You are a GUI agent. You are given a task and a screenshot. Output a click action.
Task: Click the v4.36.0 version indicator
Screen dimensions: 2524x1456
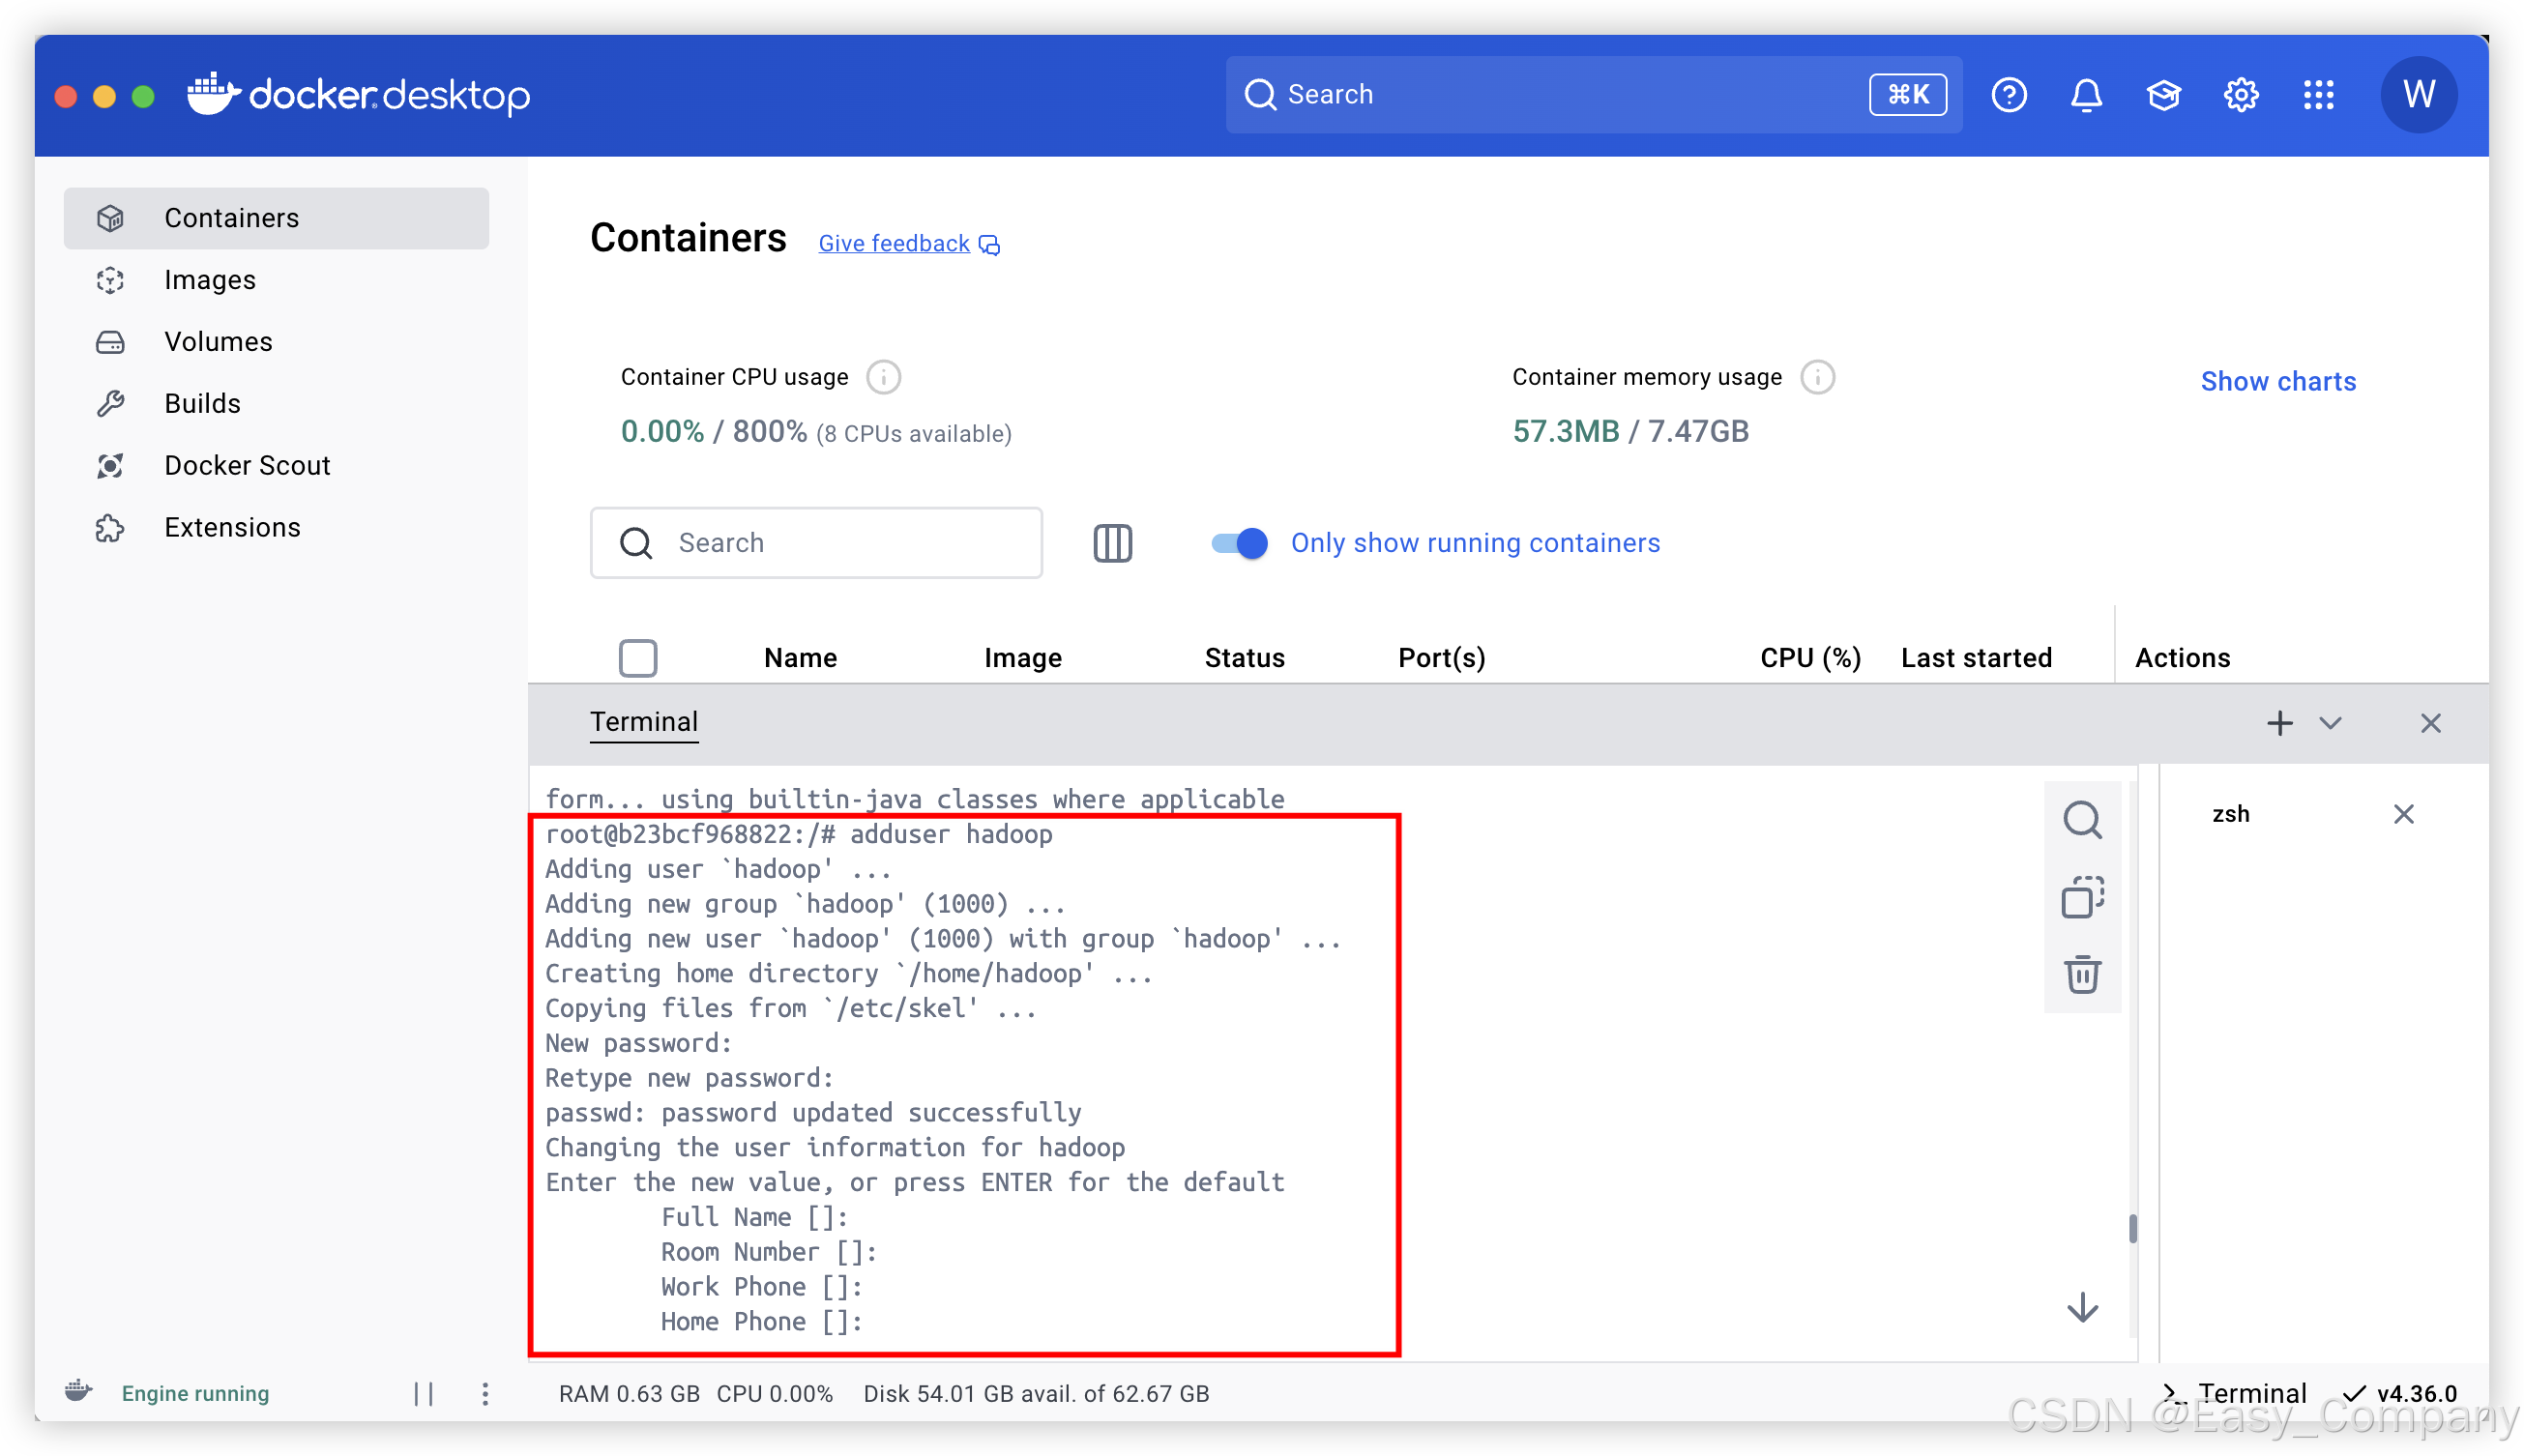point(2398,1394)
